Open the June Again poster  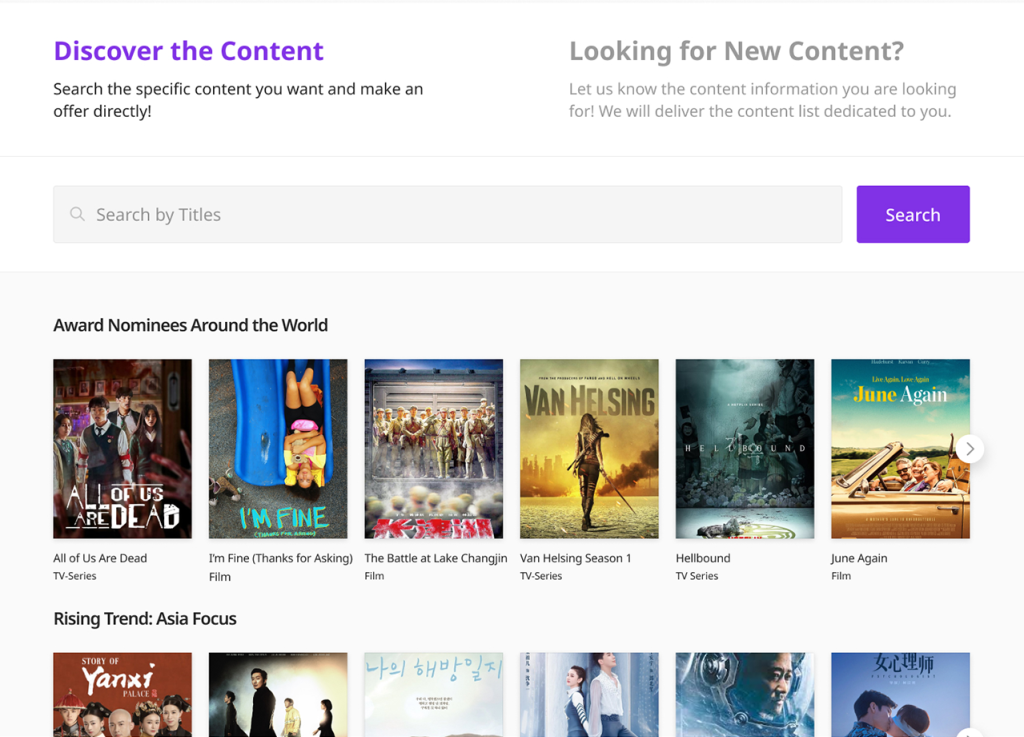coord(901,448)
